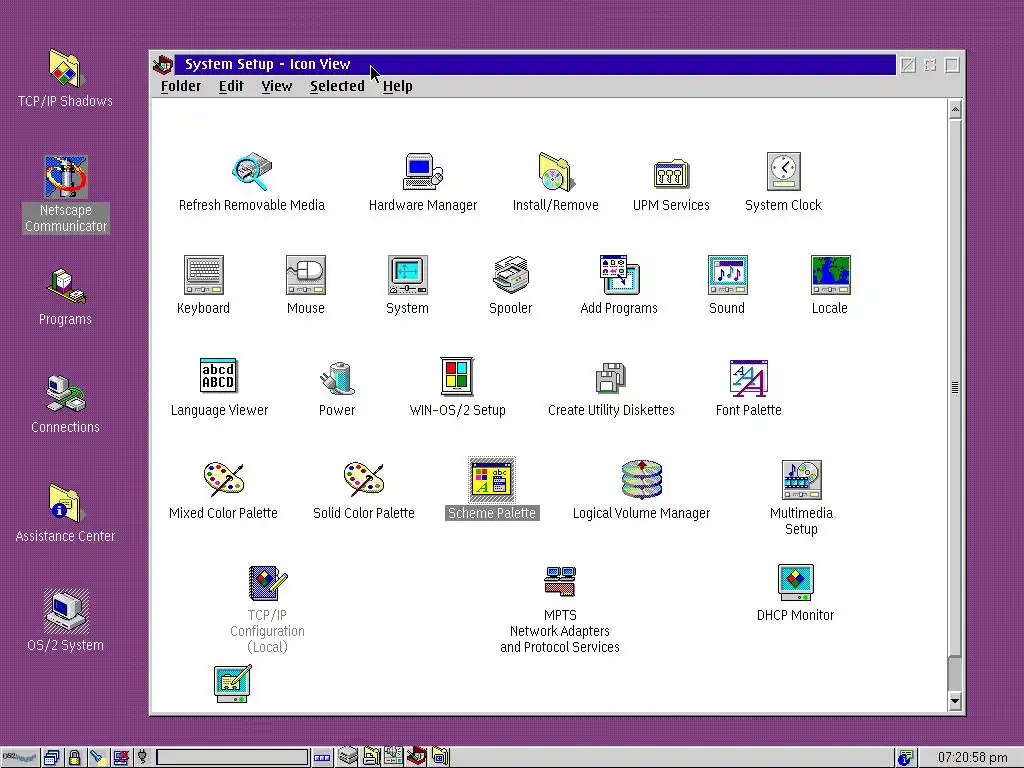Image resolution: width=1024 pixels, height=768 pixels.
Task: Select the Power icon
Action: pyautogui.click(x=337, y=378)
